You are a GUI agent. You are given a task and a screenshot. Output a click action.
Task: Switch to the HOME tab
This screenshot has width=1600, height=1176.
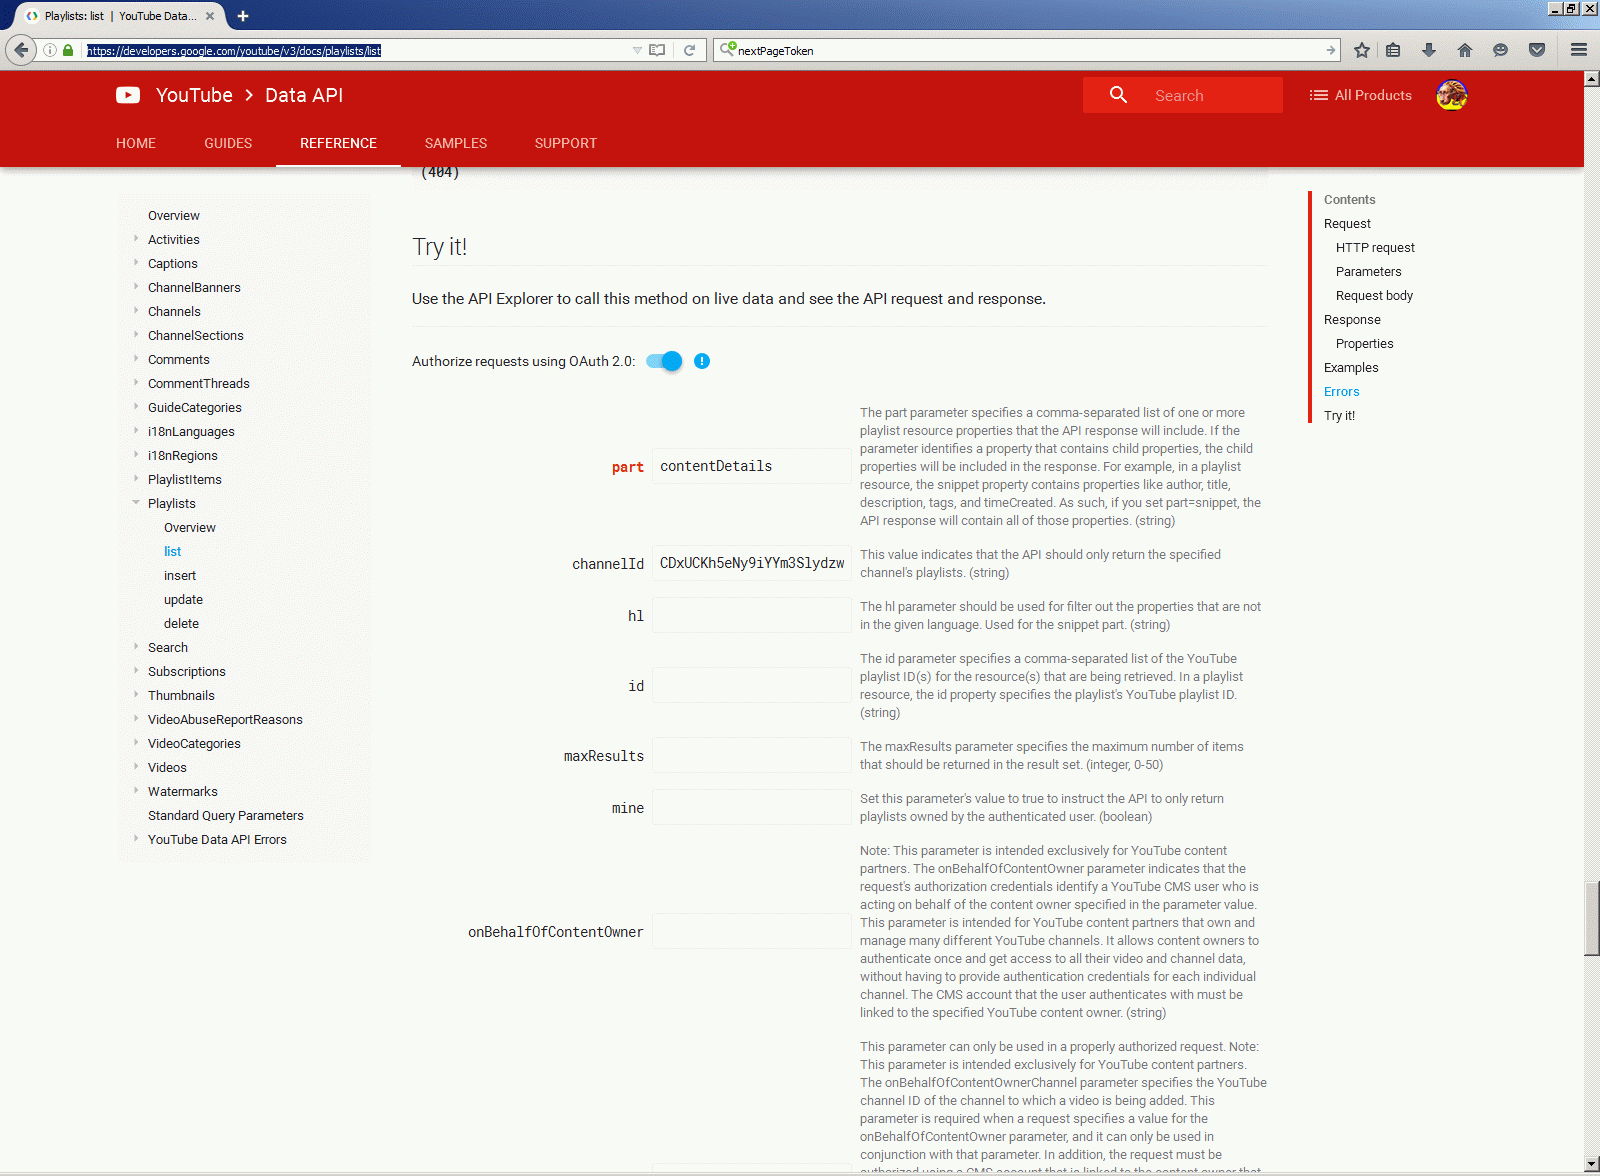pos(136,143)
